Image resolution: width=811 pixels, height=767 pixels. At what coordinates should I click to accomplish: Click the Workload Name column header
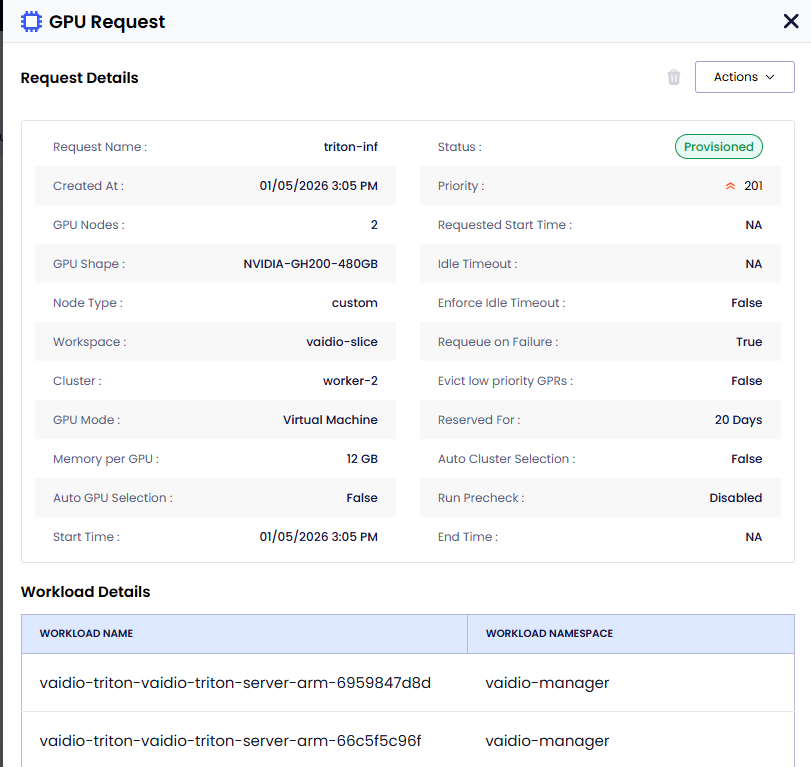pos(86,633)
